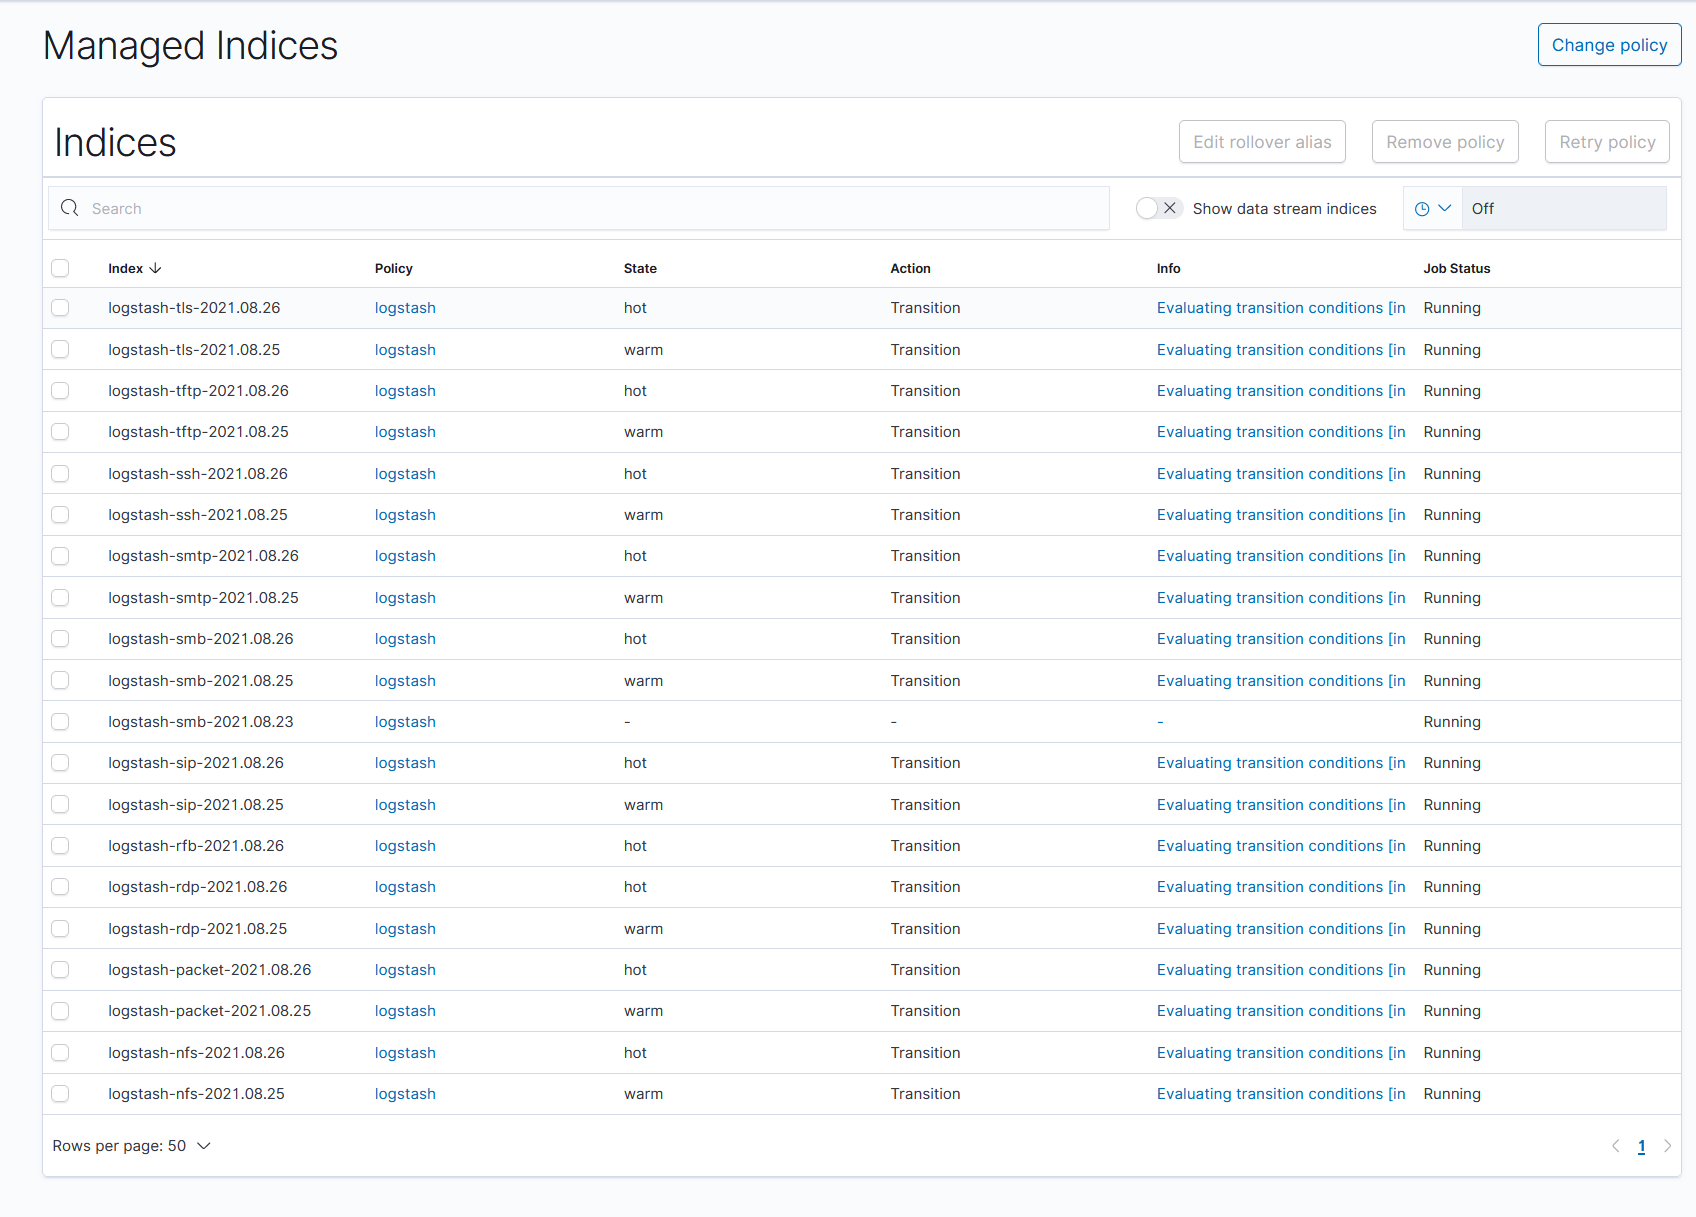Open transition info for logstash-tftp-2021.08.26

(1281, 391)
